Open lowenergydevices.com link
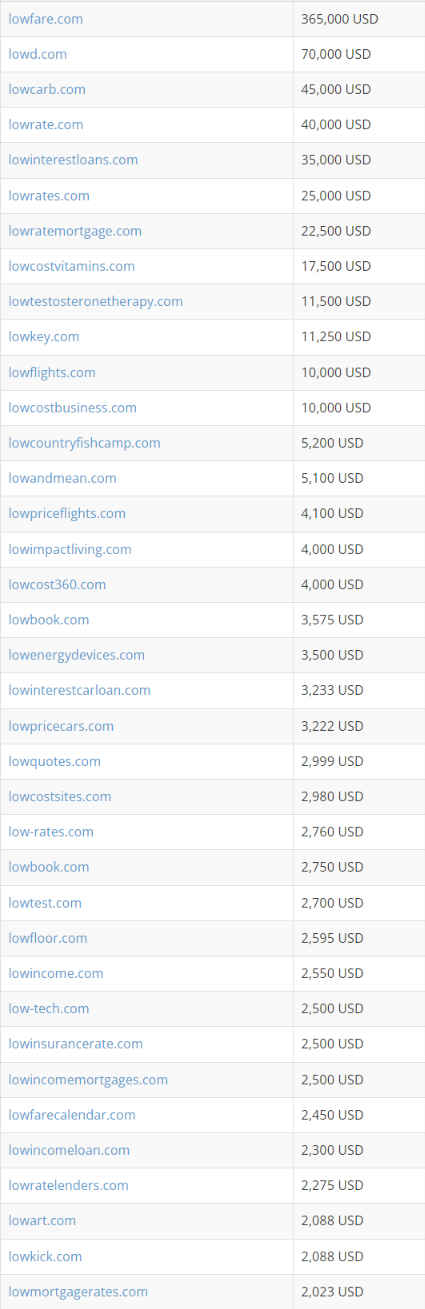 76,655
